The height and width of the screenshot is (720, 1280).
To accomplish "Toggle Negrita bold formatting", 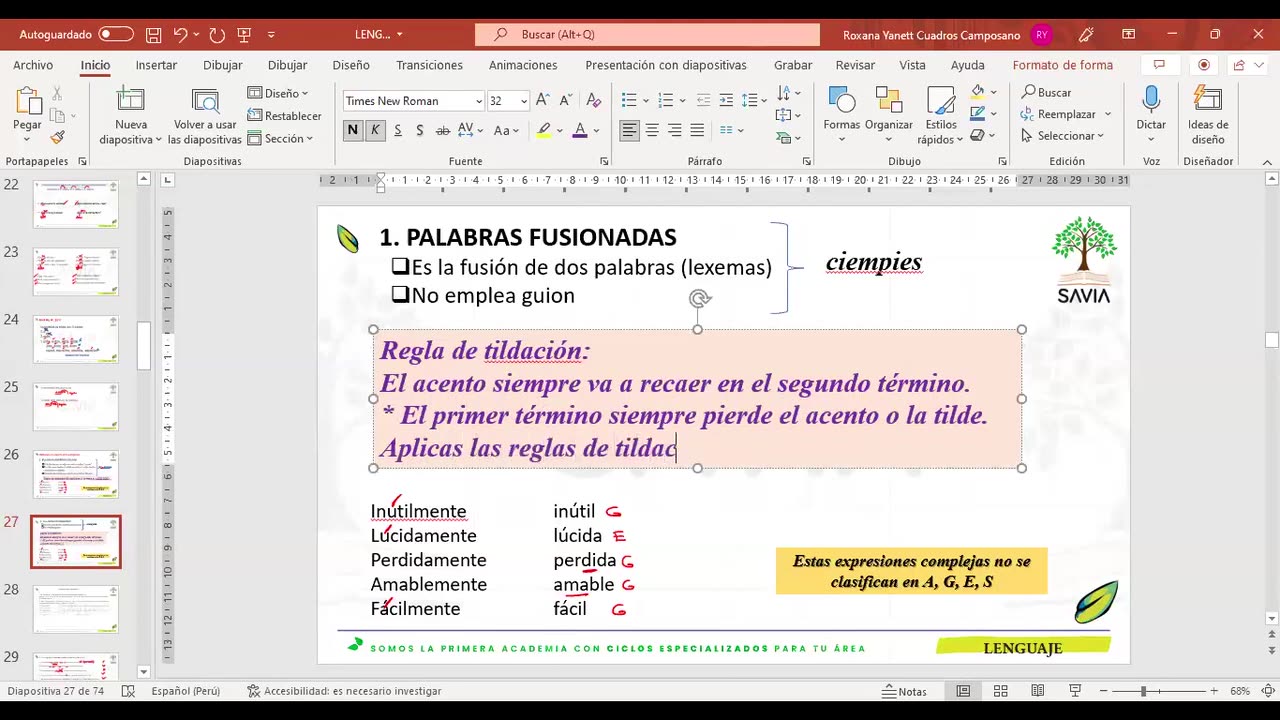I will tap(353, 130).
